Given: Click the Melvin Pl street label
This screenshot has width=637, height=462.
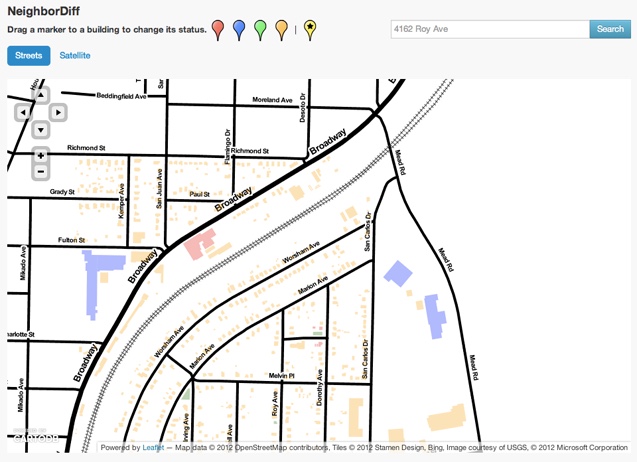Looking at the screenshot, I should coord(281,376).
